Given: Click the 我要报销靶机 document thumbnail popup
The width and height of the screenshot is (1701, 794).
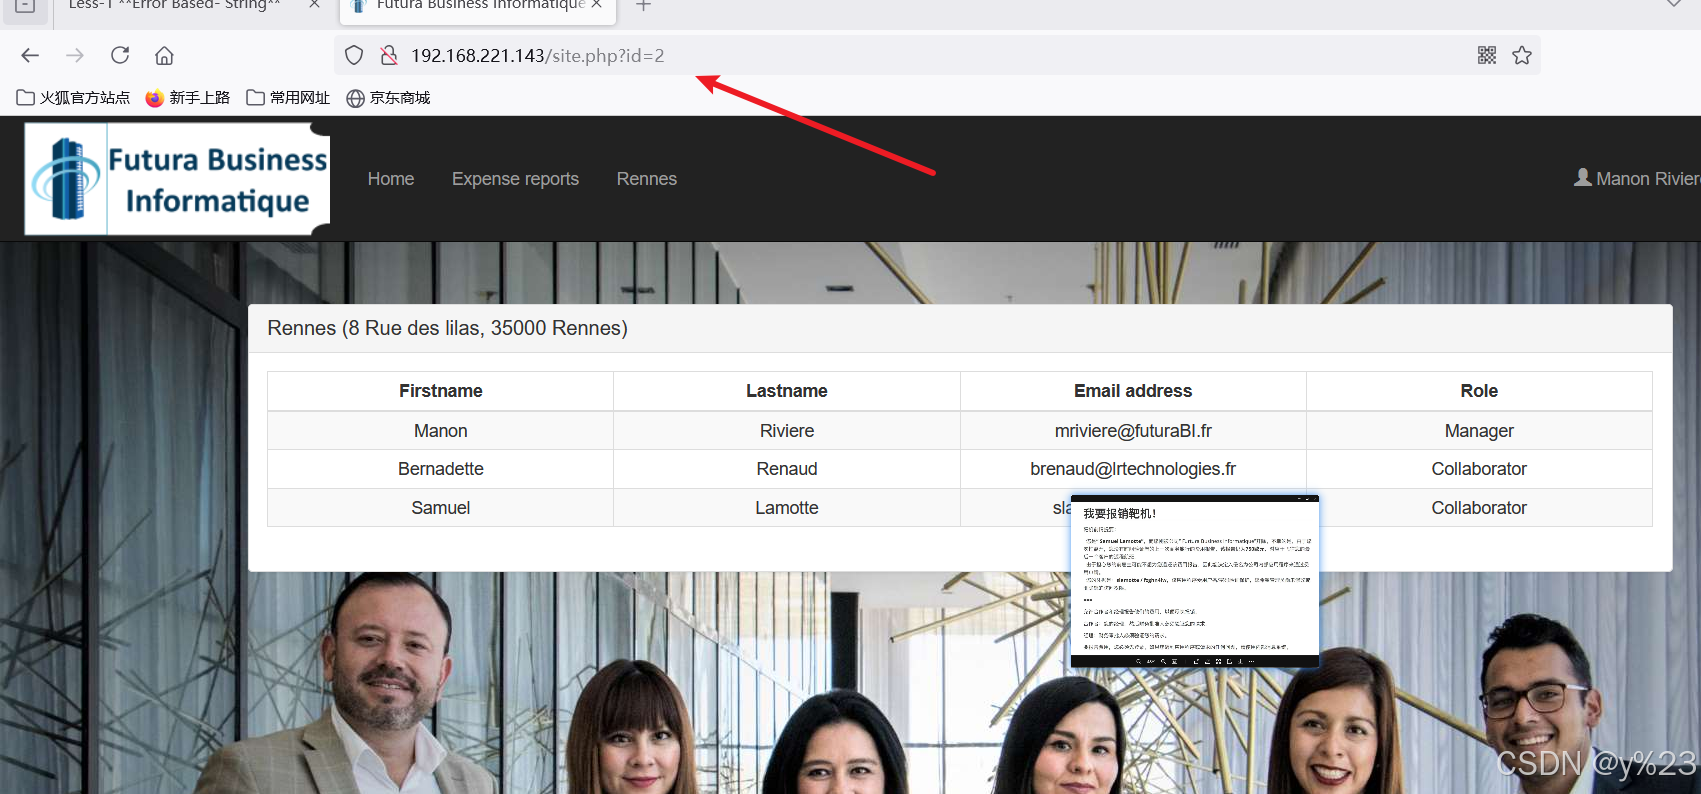Looking at the screenshot, I should tap(1195, 581).
